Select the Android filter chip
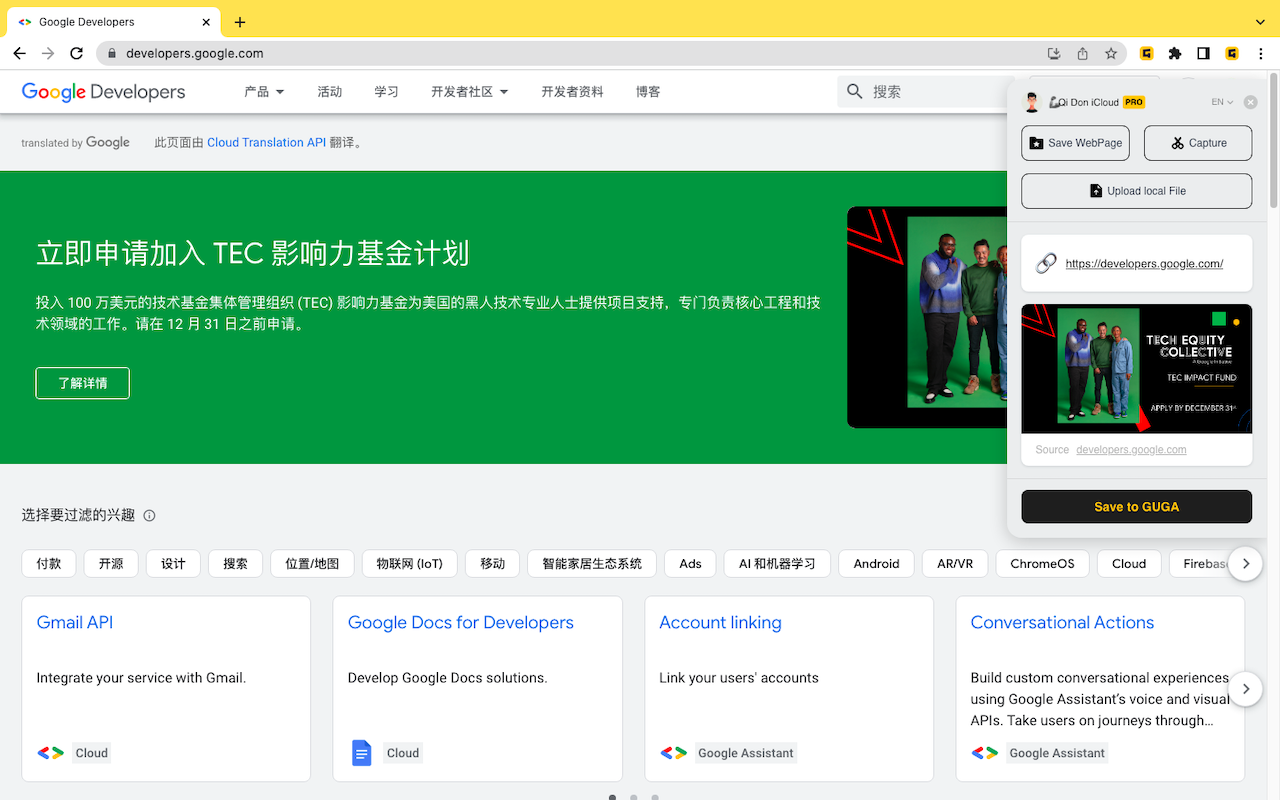 (876, 564)
